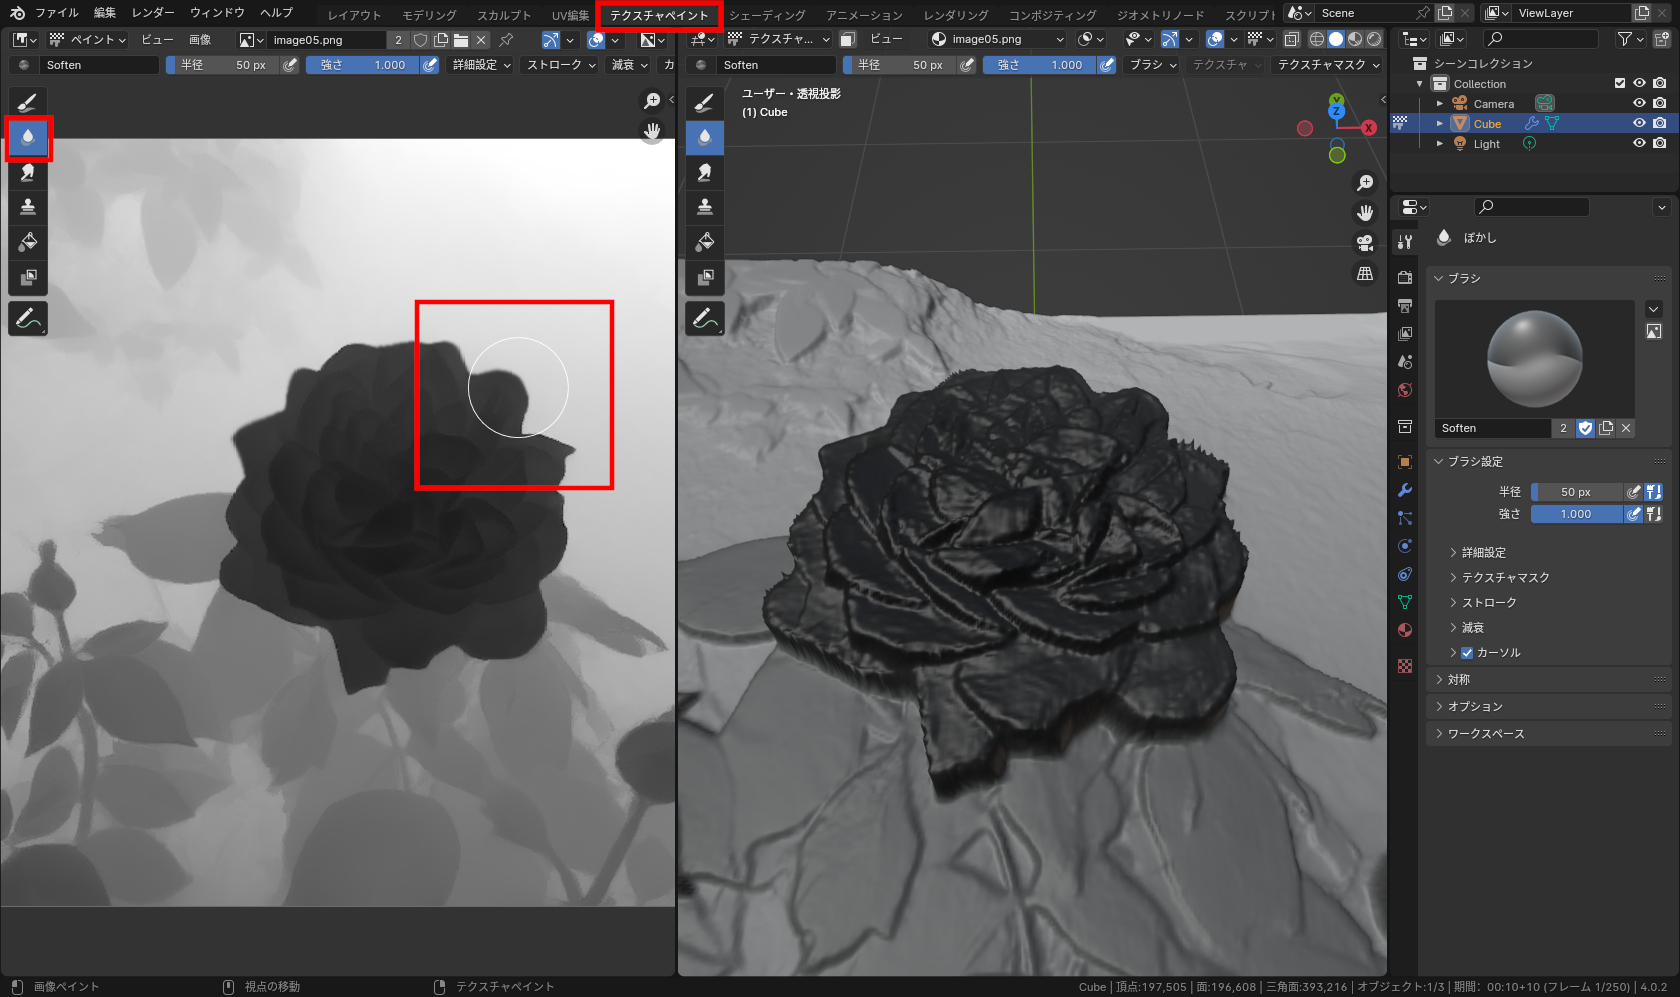Click the 画像 menu button in image editor

[x=200, y=40]
